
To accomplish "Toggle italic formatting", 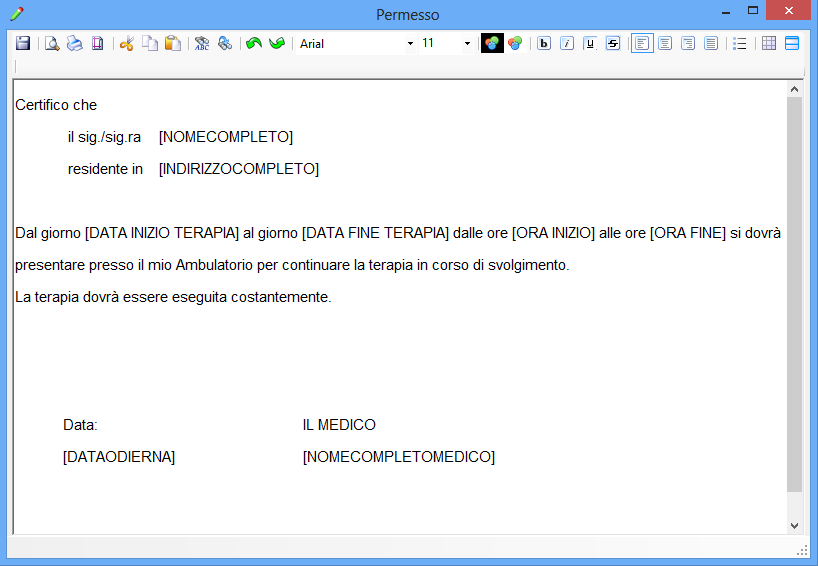I will pyautogui.click(x=567, y=43).
